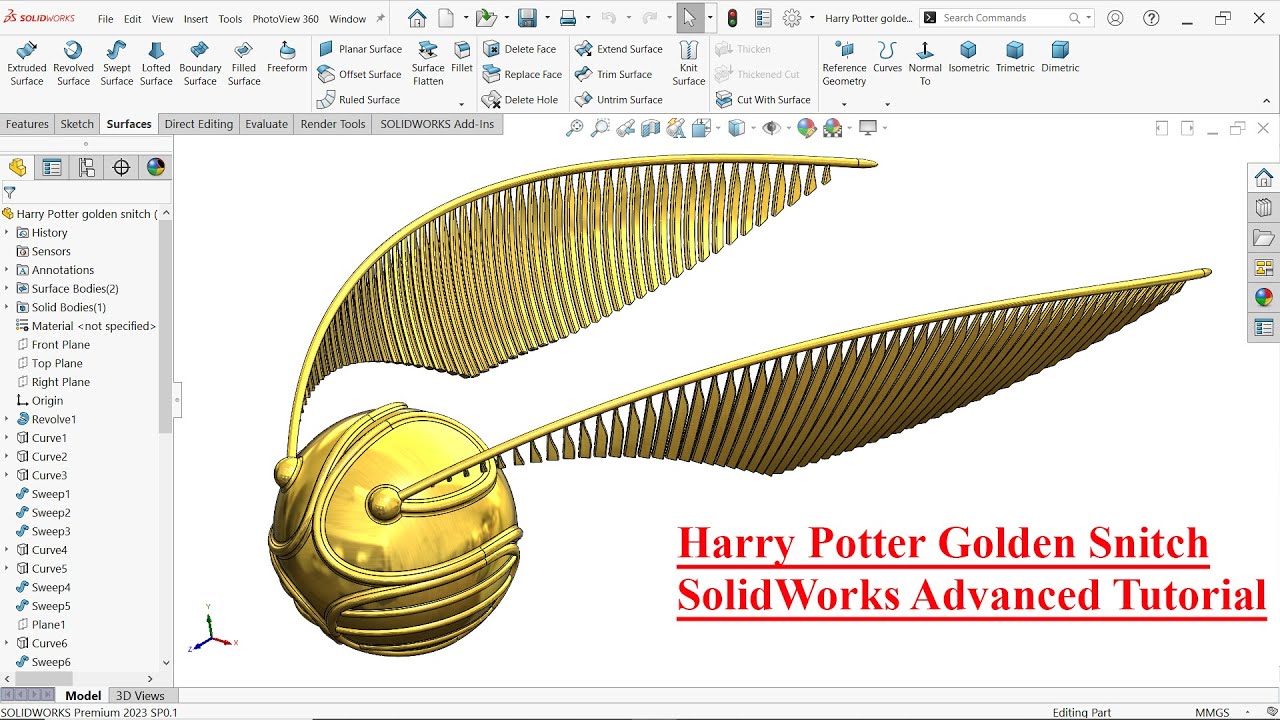Expand the History tree node
1280x720 pixels.
coord(6,233)
